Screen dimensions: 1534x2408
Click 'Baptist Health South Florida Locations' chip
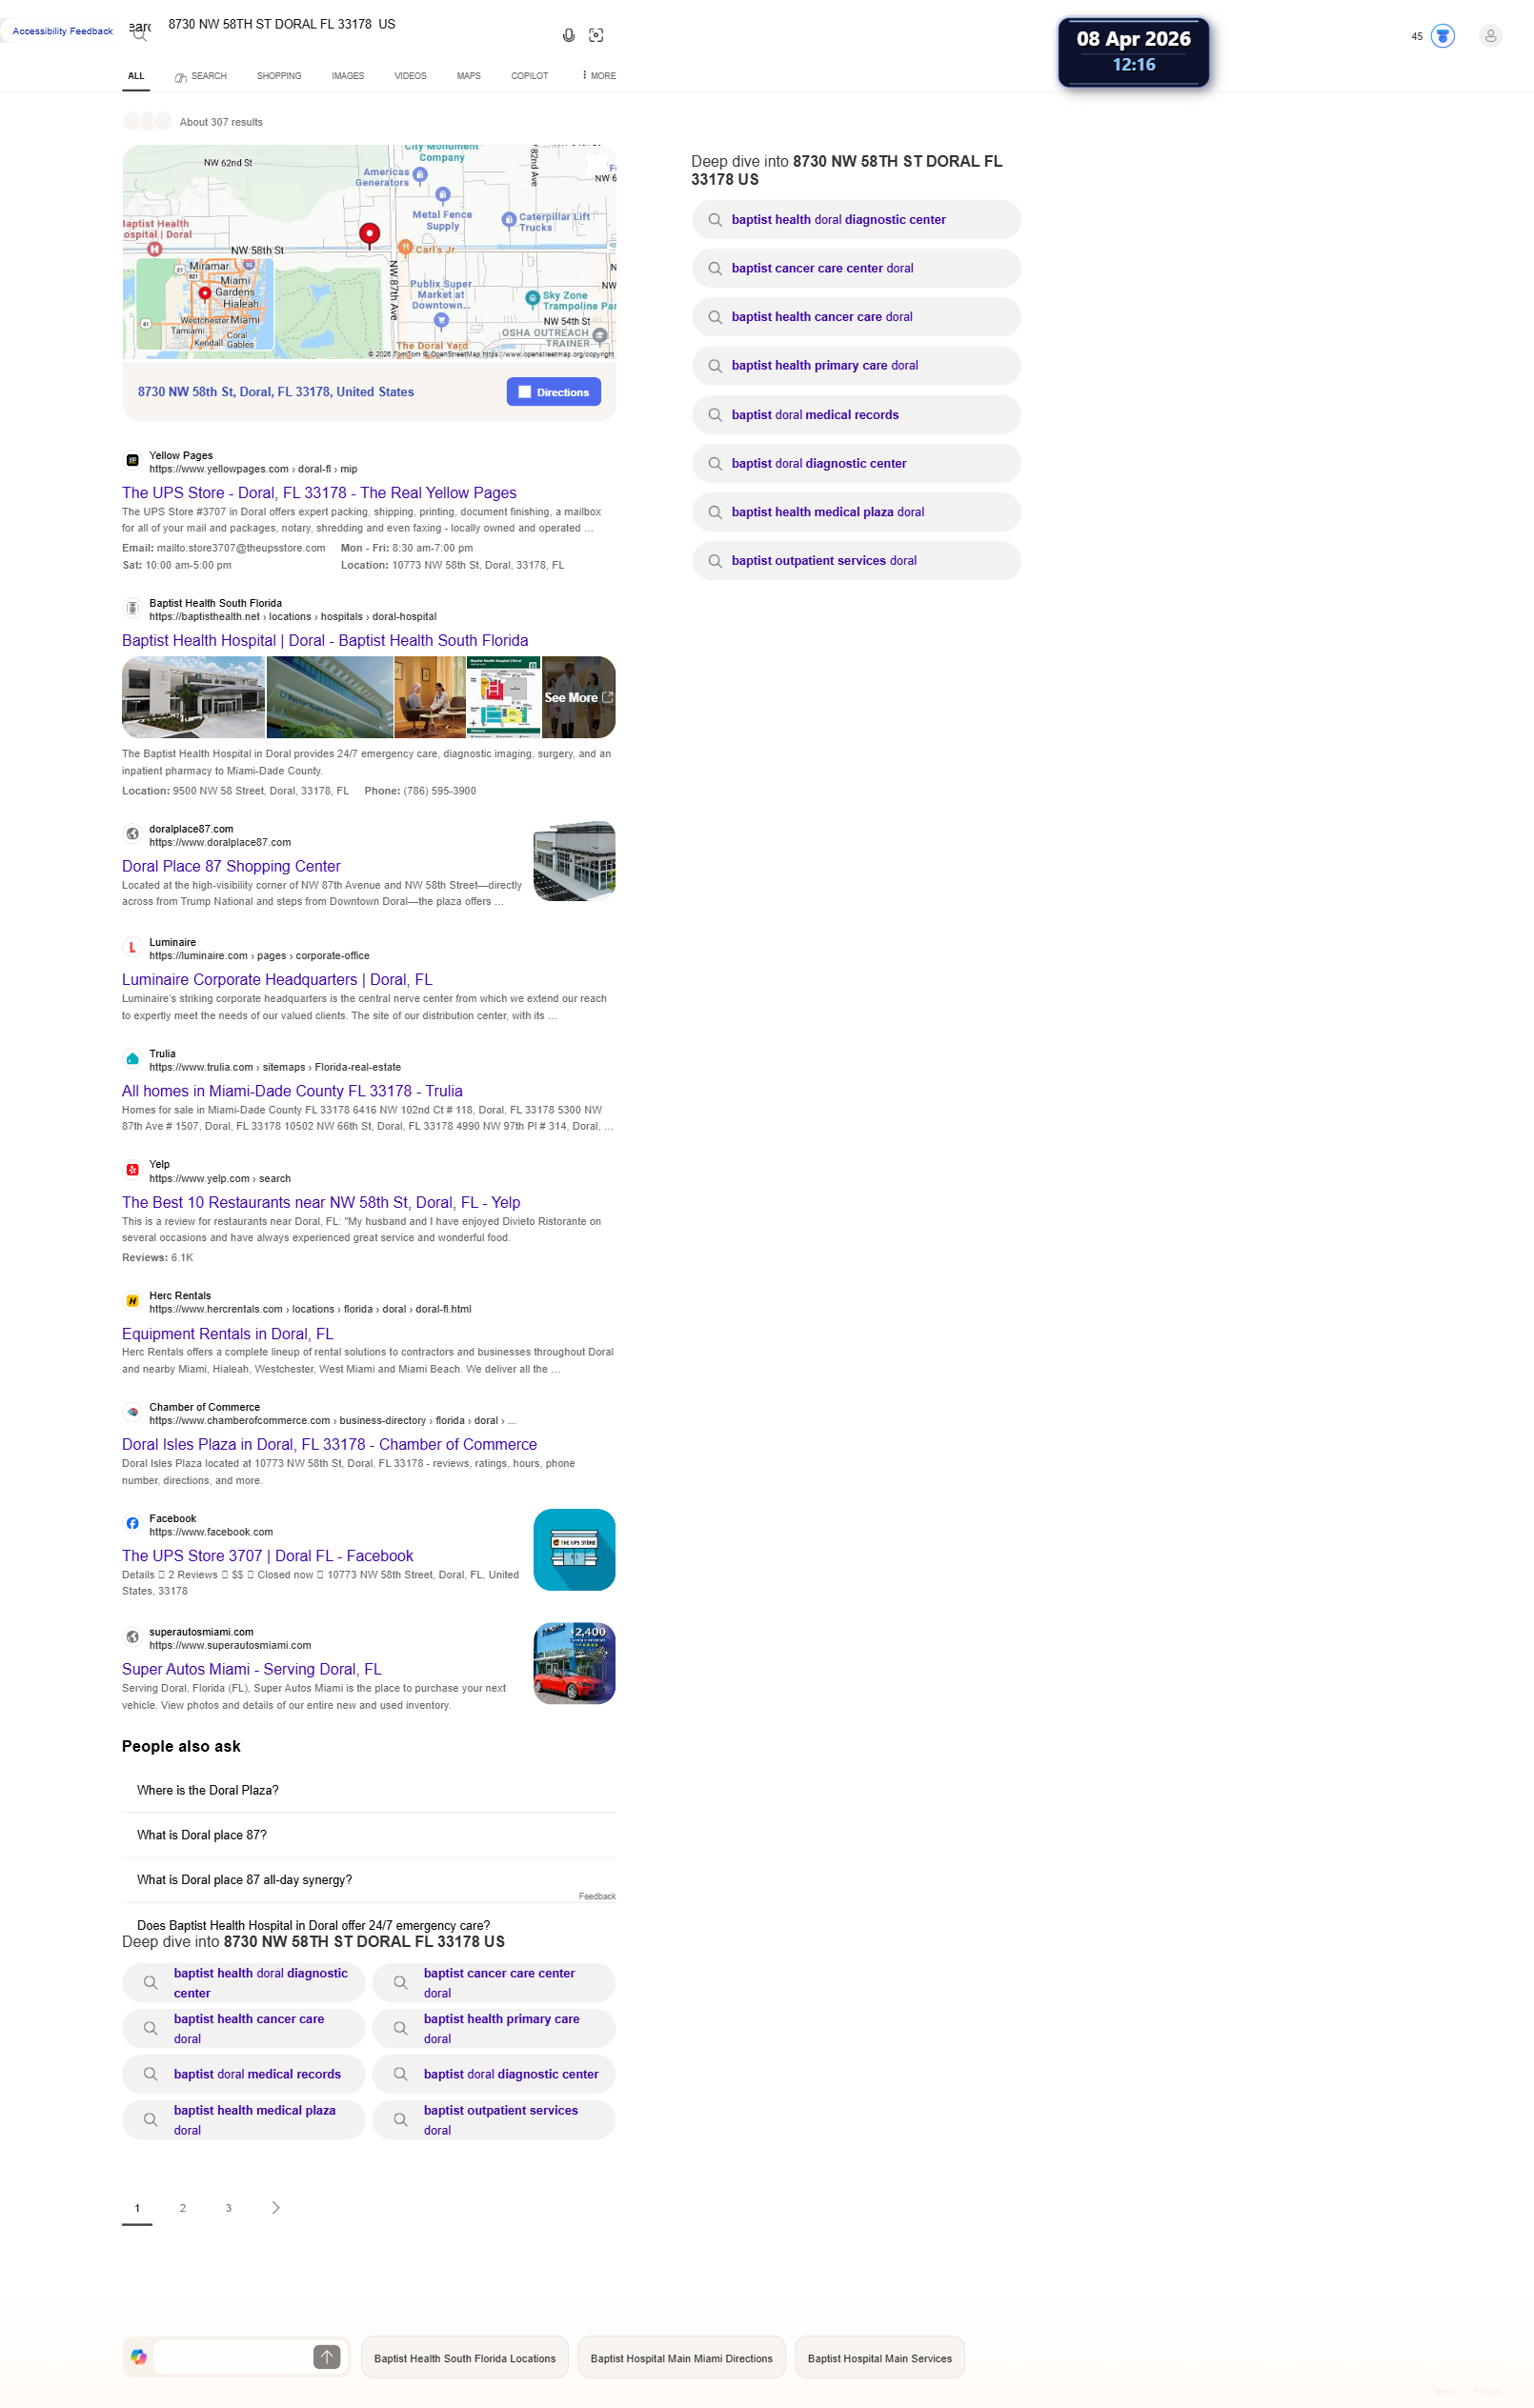click(465, 2358)
